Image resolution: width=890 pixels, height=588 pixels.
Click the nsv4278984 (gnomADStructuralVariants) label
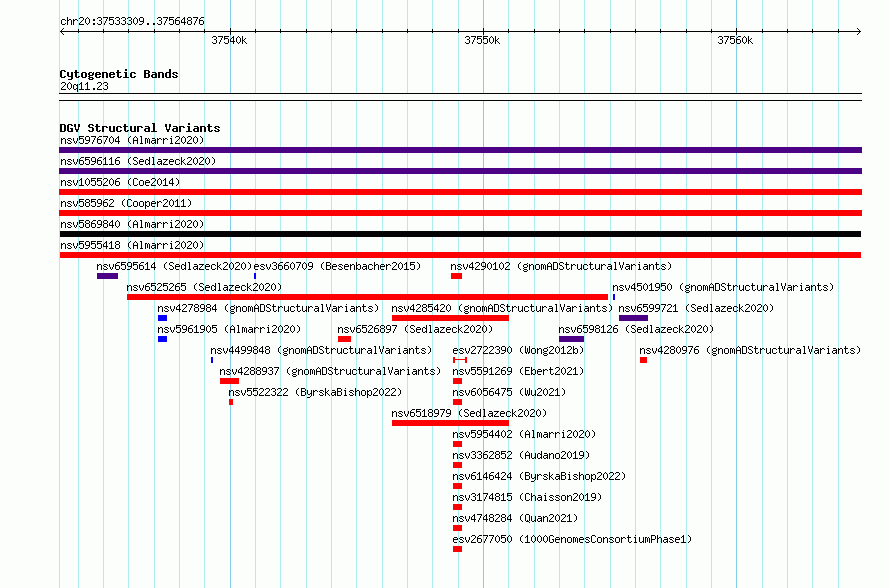[268, 308]
